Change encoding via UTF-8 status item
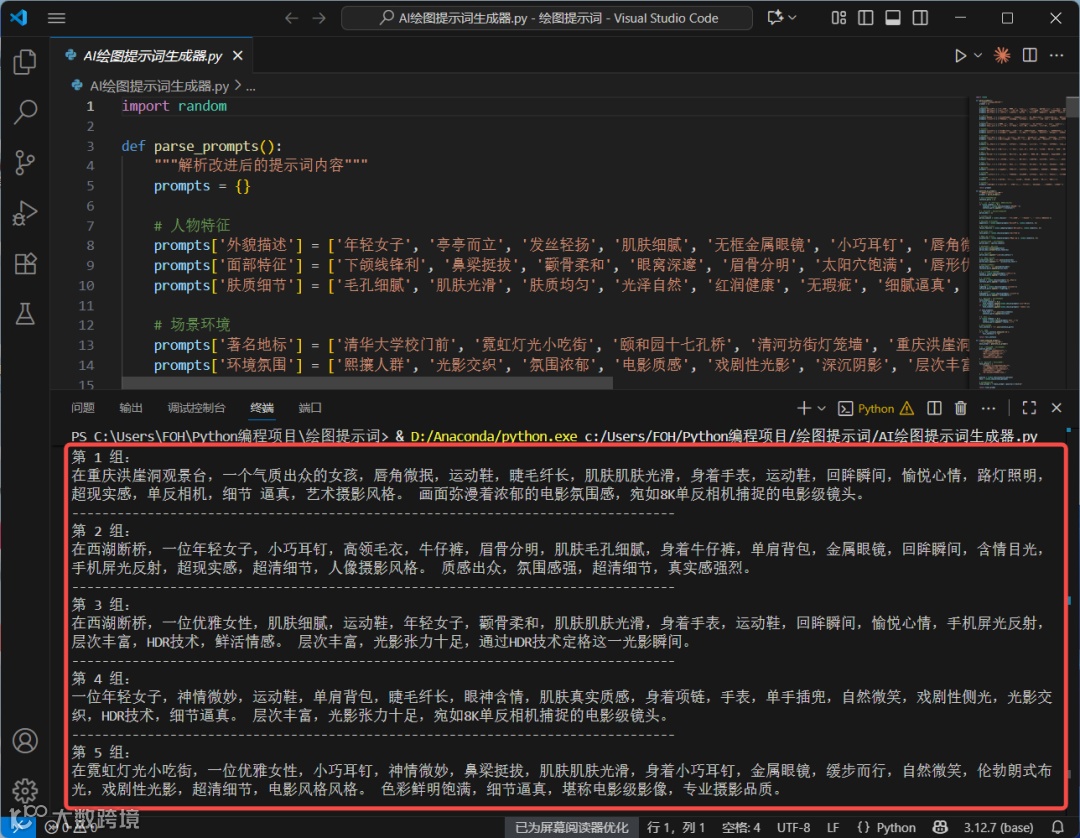 pos(793,828)
